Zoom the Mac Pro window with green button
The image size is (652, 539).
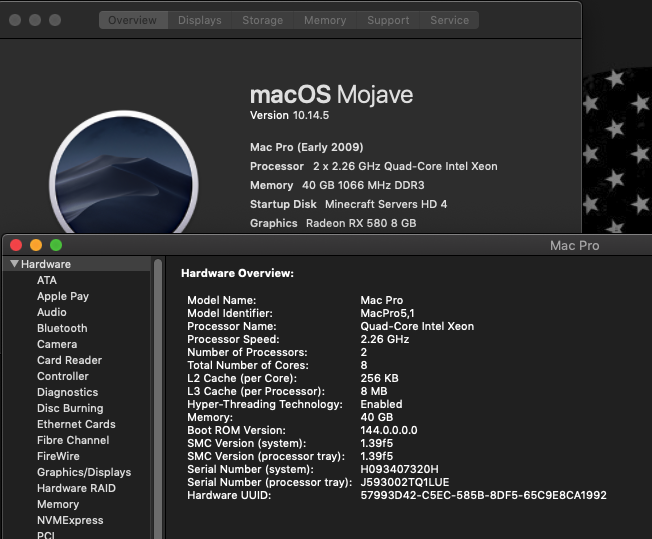56,245
